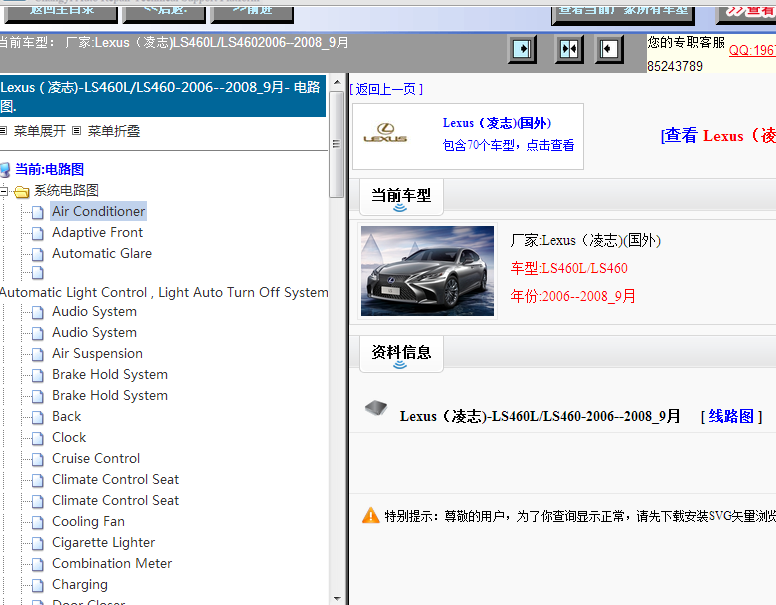Click the gray book icon beside 资料信息 entry
This screenshot has width=776, height=605.
tap(376, 408)
